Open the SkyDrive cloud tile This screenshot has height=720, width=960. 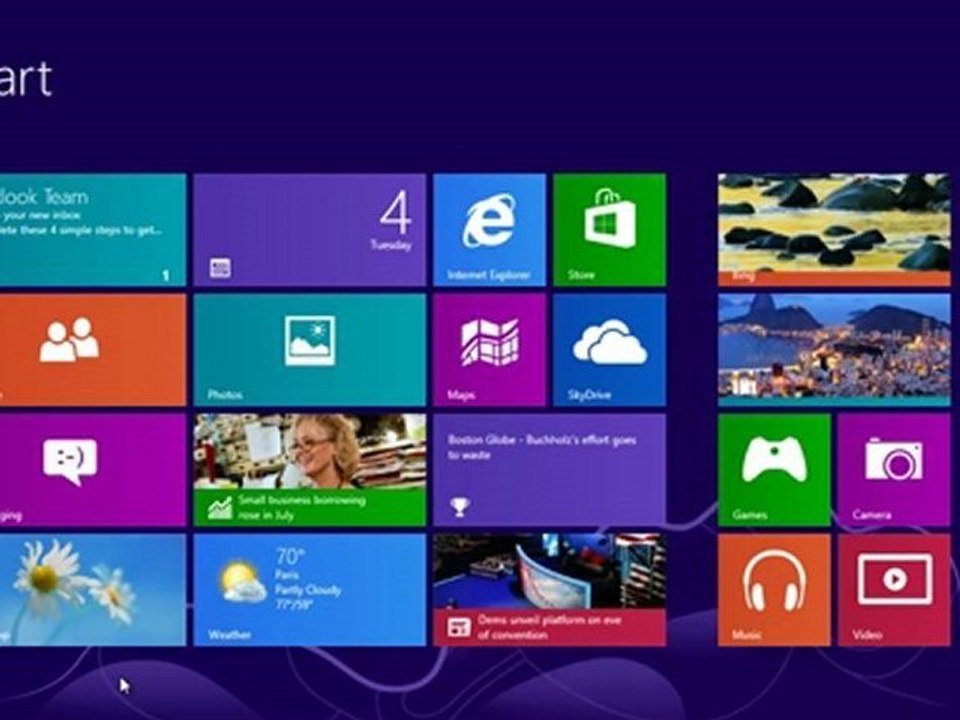(609, 350)
